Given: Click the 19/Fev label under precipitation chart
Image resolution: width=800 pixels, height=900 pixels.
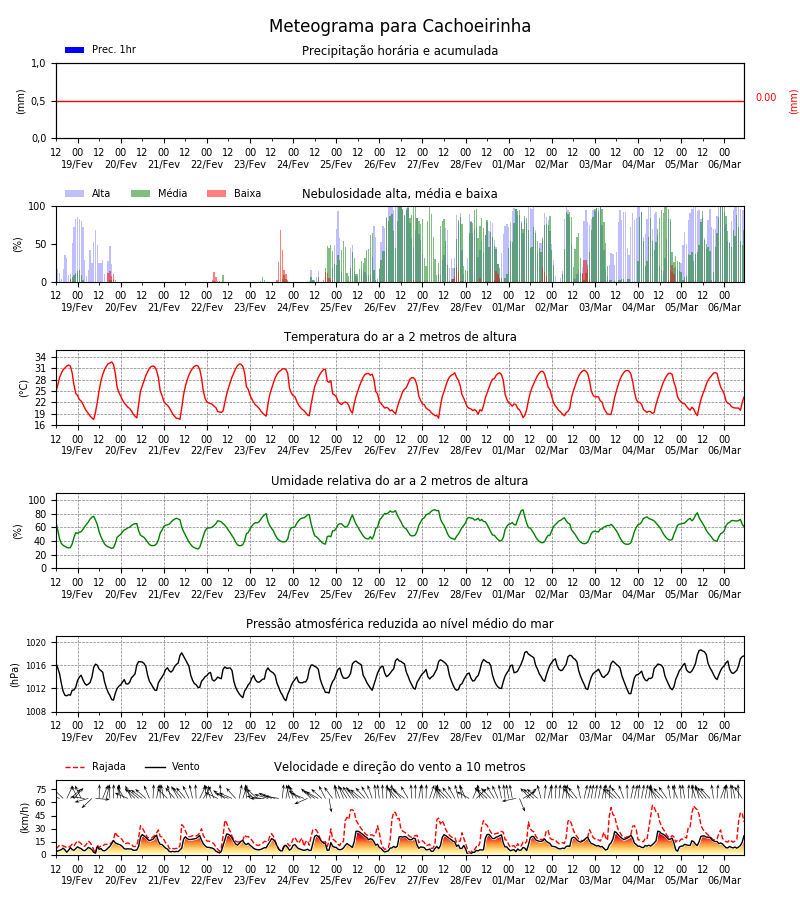Looking at the screenshot, I should tap(77, 165).
